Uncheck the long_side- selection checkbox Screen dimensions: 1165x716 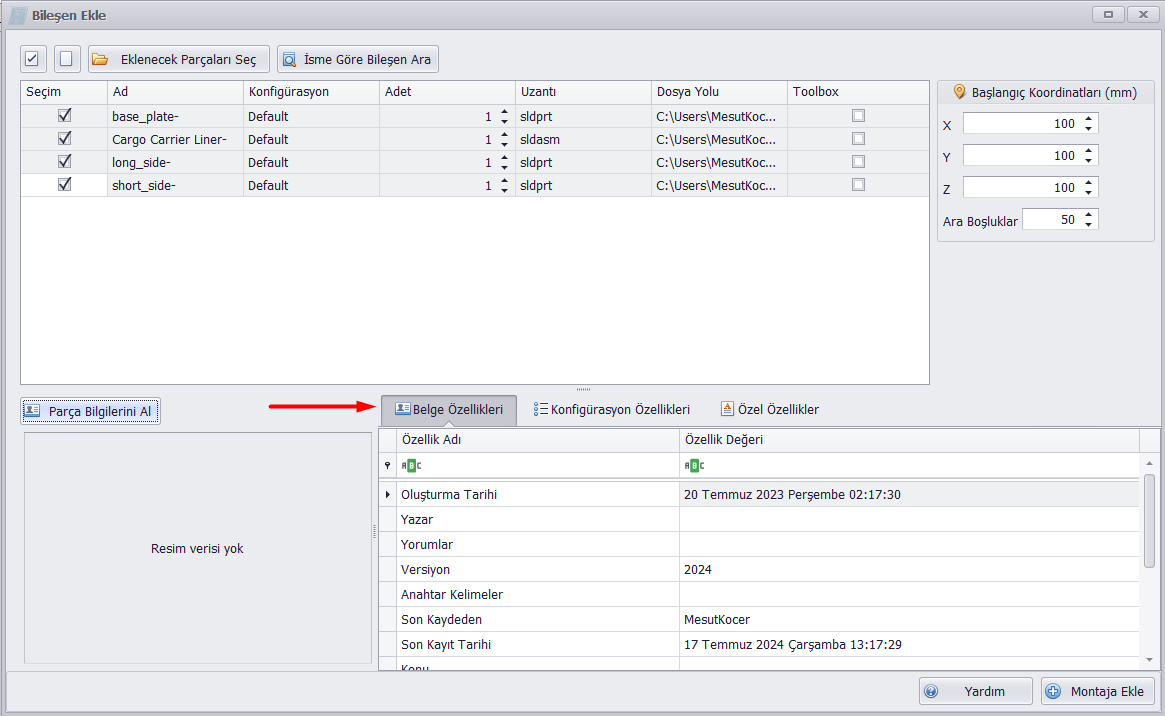tap(65, 162)
